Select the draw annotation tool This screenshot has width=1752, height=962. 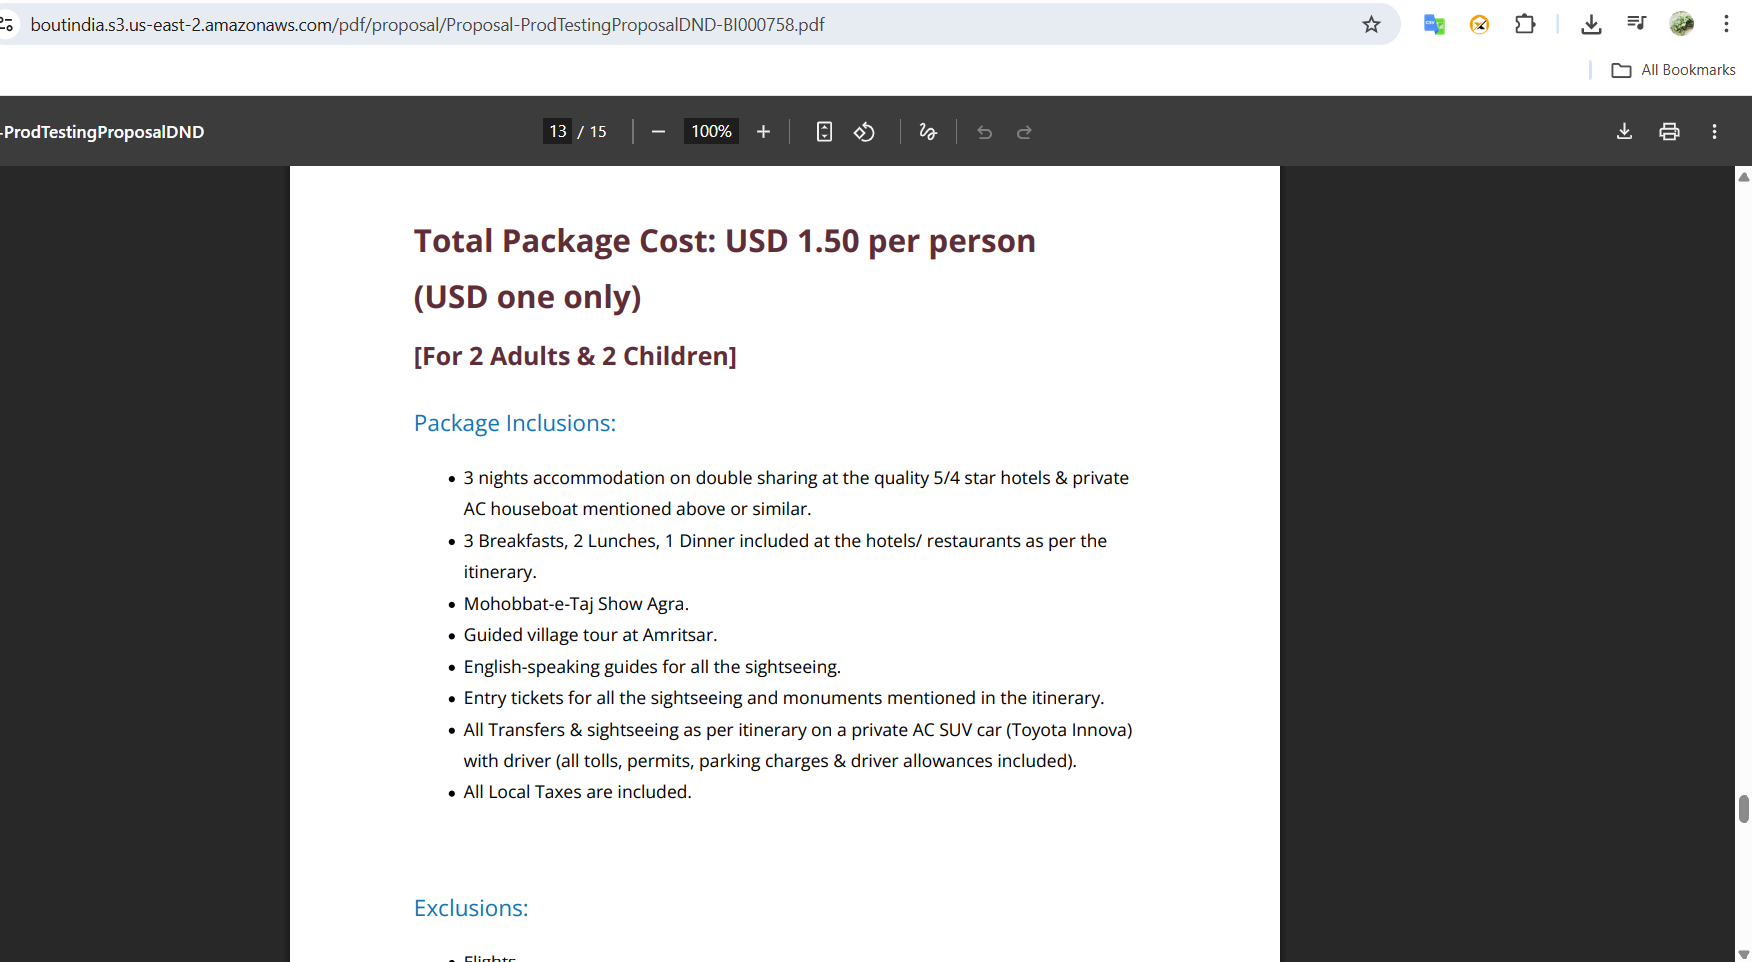pos(928,132)
